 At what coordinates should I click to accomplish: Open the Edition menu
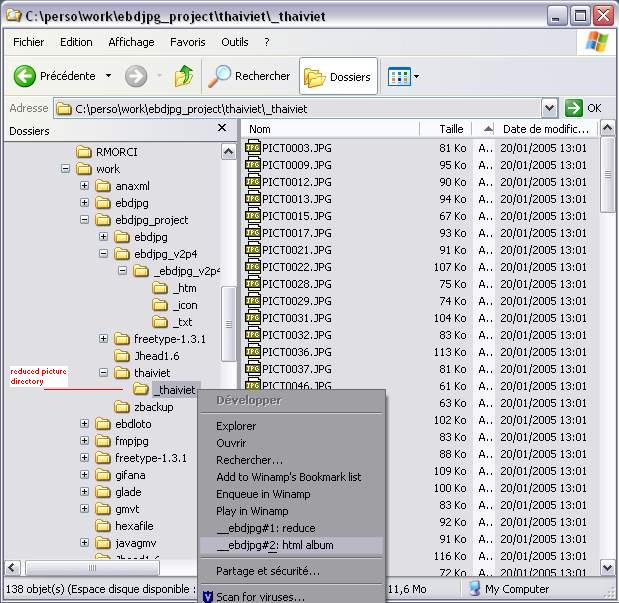point(76,42)
